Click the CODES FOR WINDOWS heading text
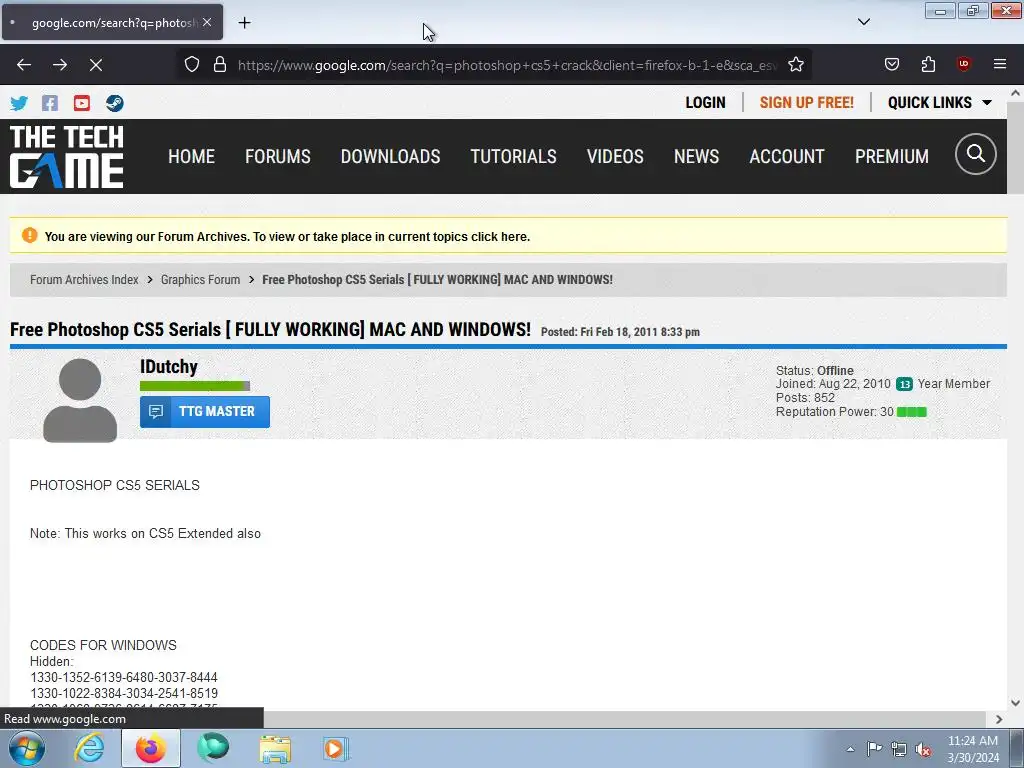 [x=103, y=645]
